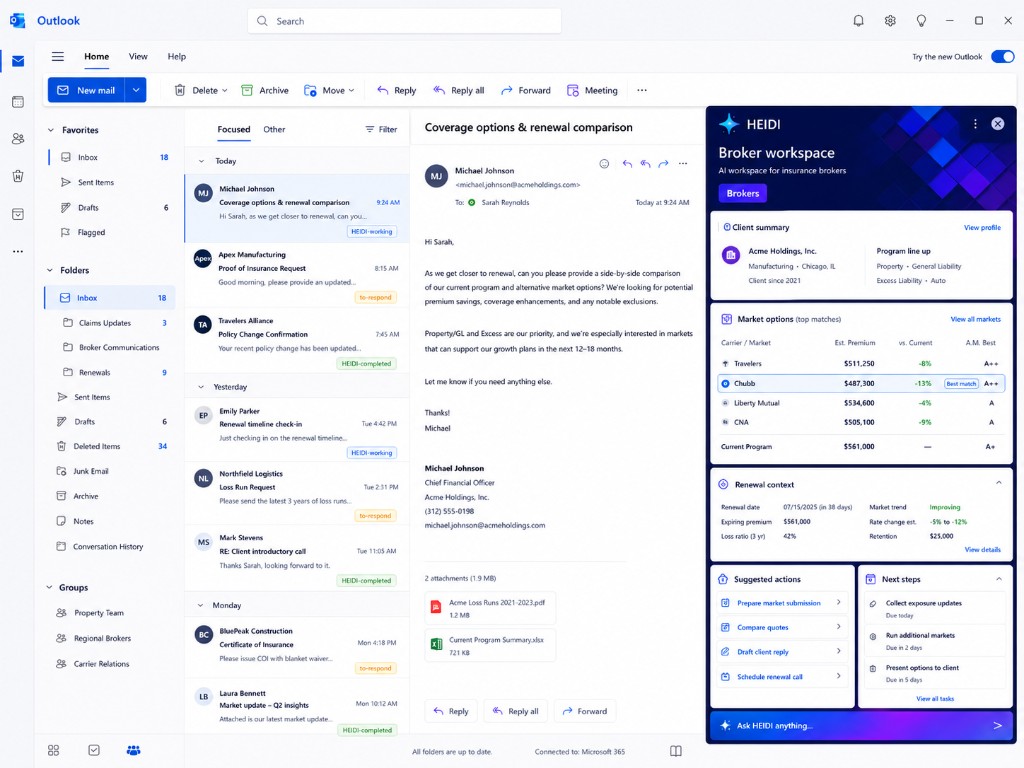Open the Apex Manufacturing Proof of Insurance email

coord(297,275)
